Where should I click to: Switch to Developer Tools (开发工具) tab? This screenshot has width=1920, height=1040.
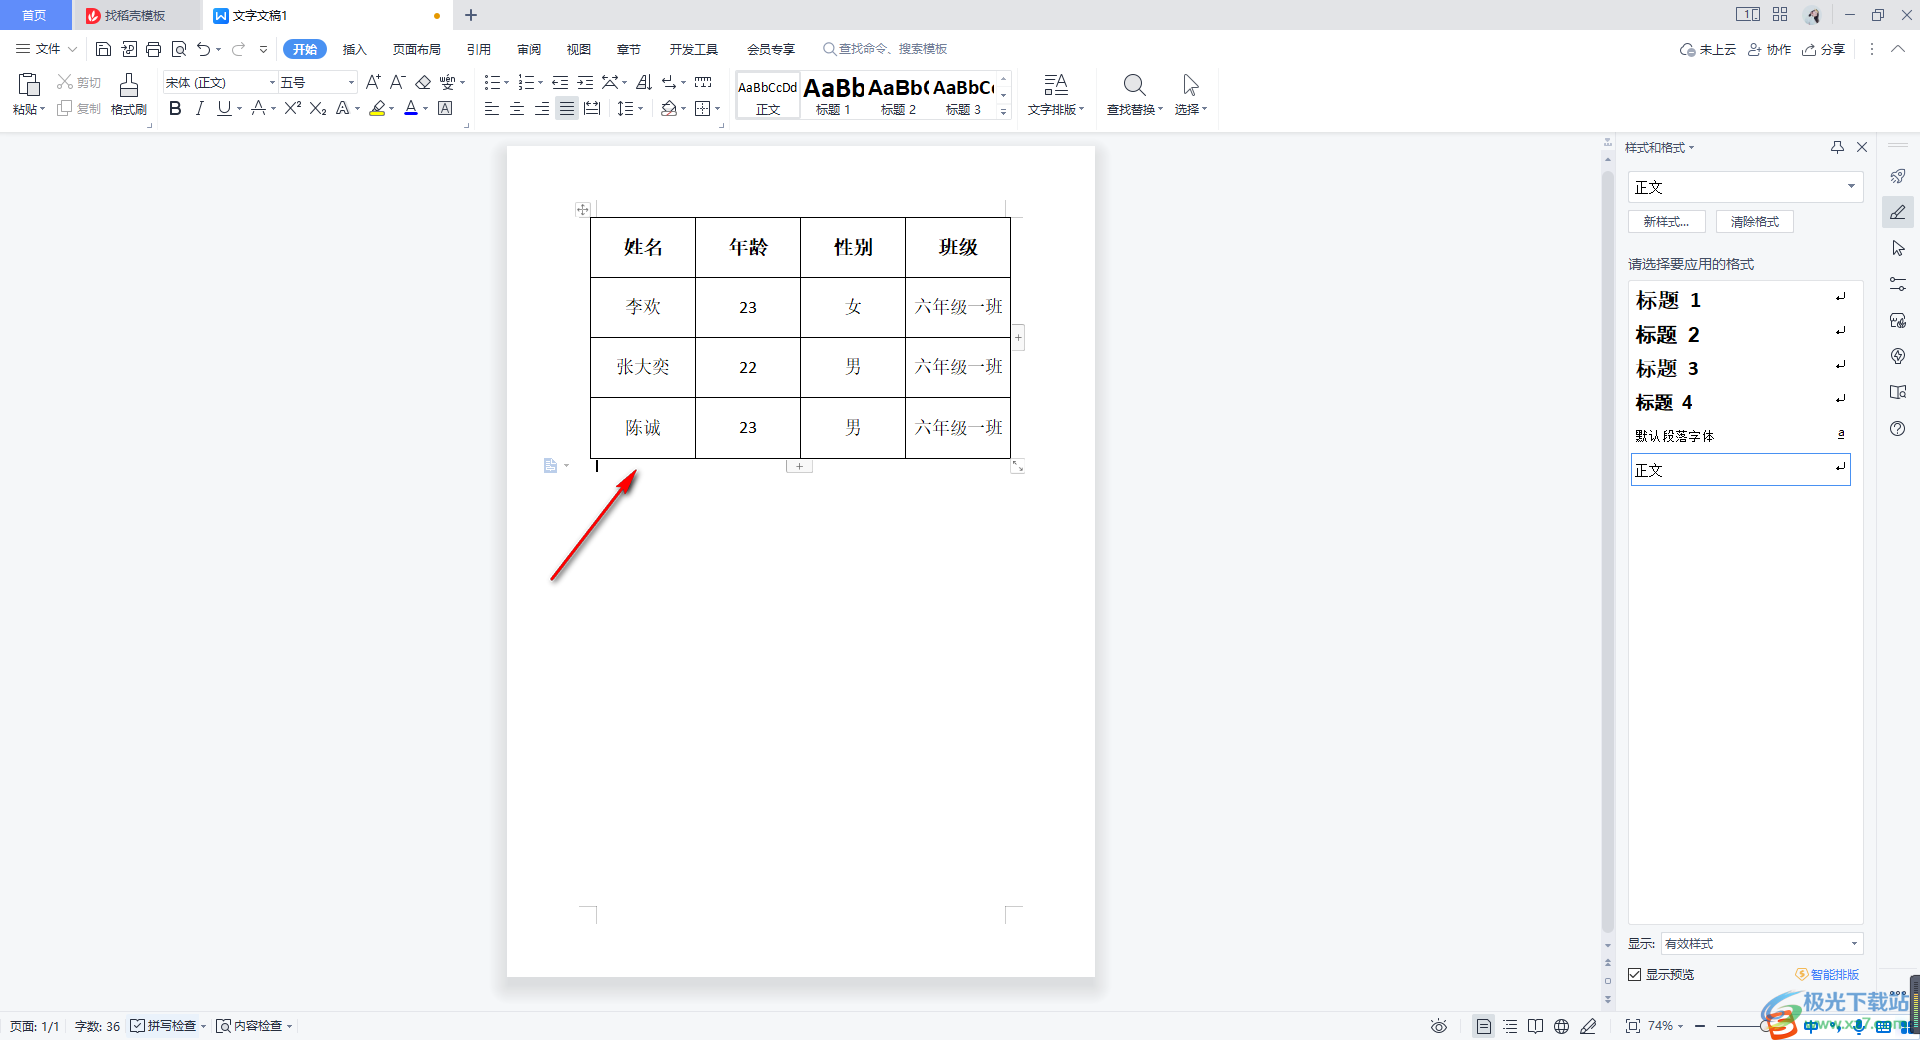694,49
